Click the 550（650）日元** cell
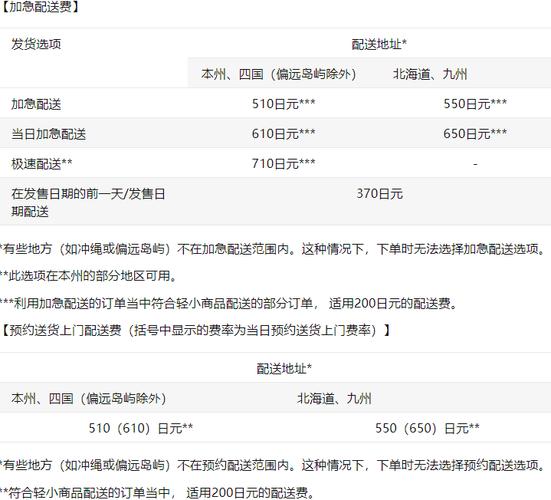 pos(427,428)
